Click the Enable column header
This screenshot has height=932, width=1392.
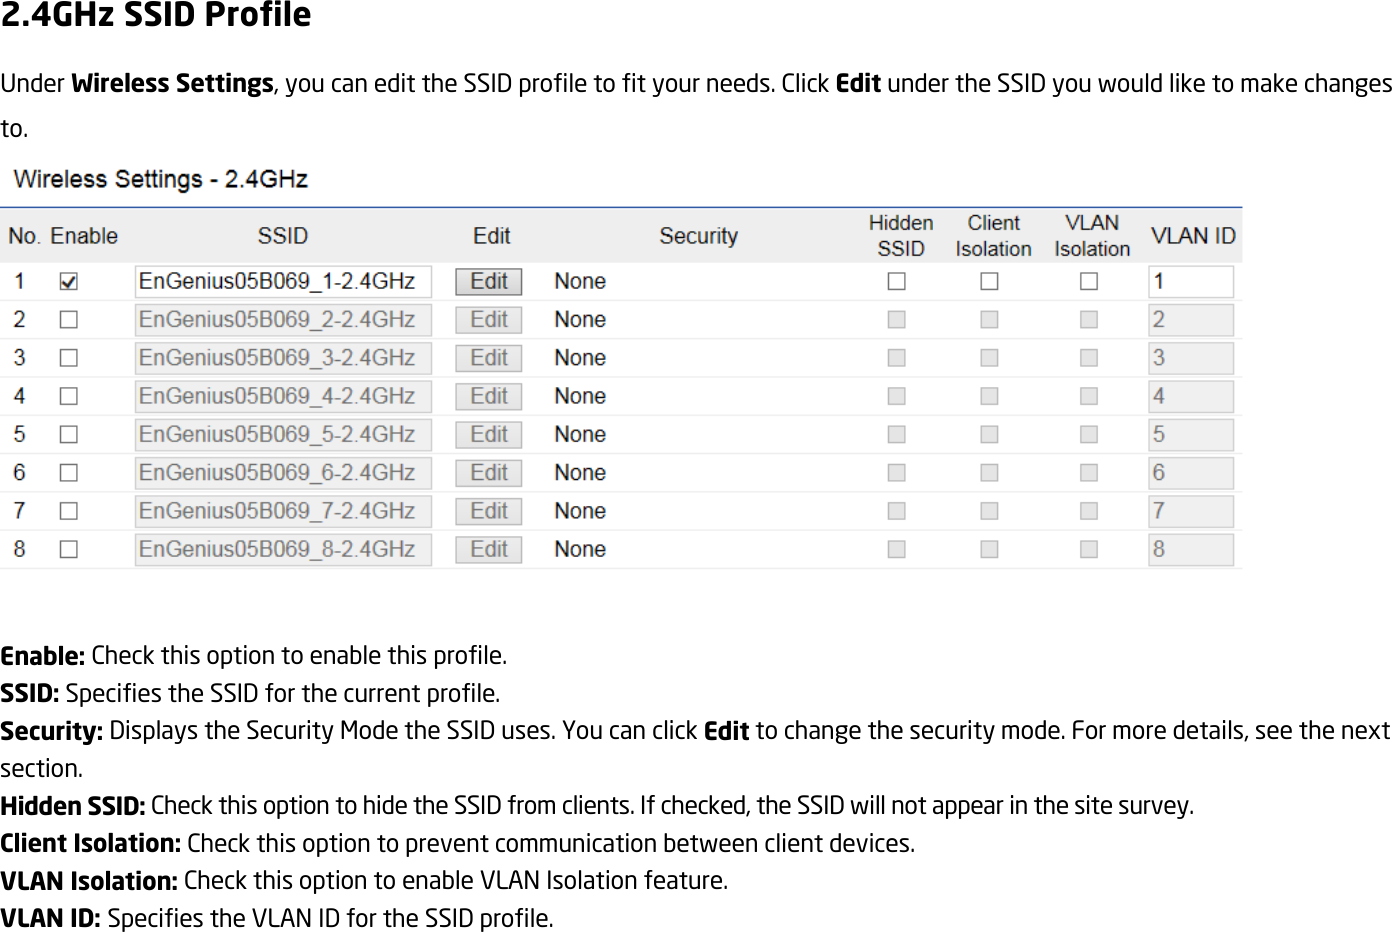(x=84, y=236)
